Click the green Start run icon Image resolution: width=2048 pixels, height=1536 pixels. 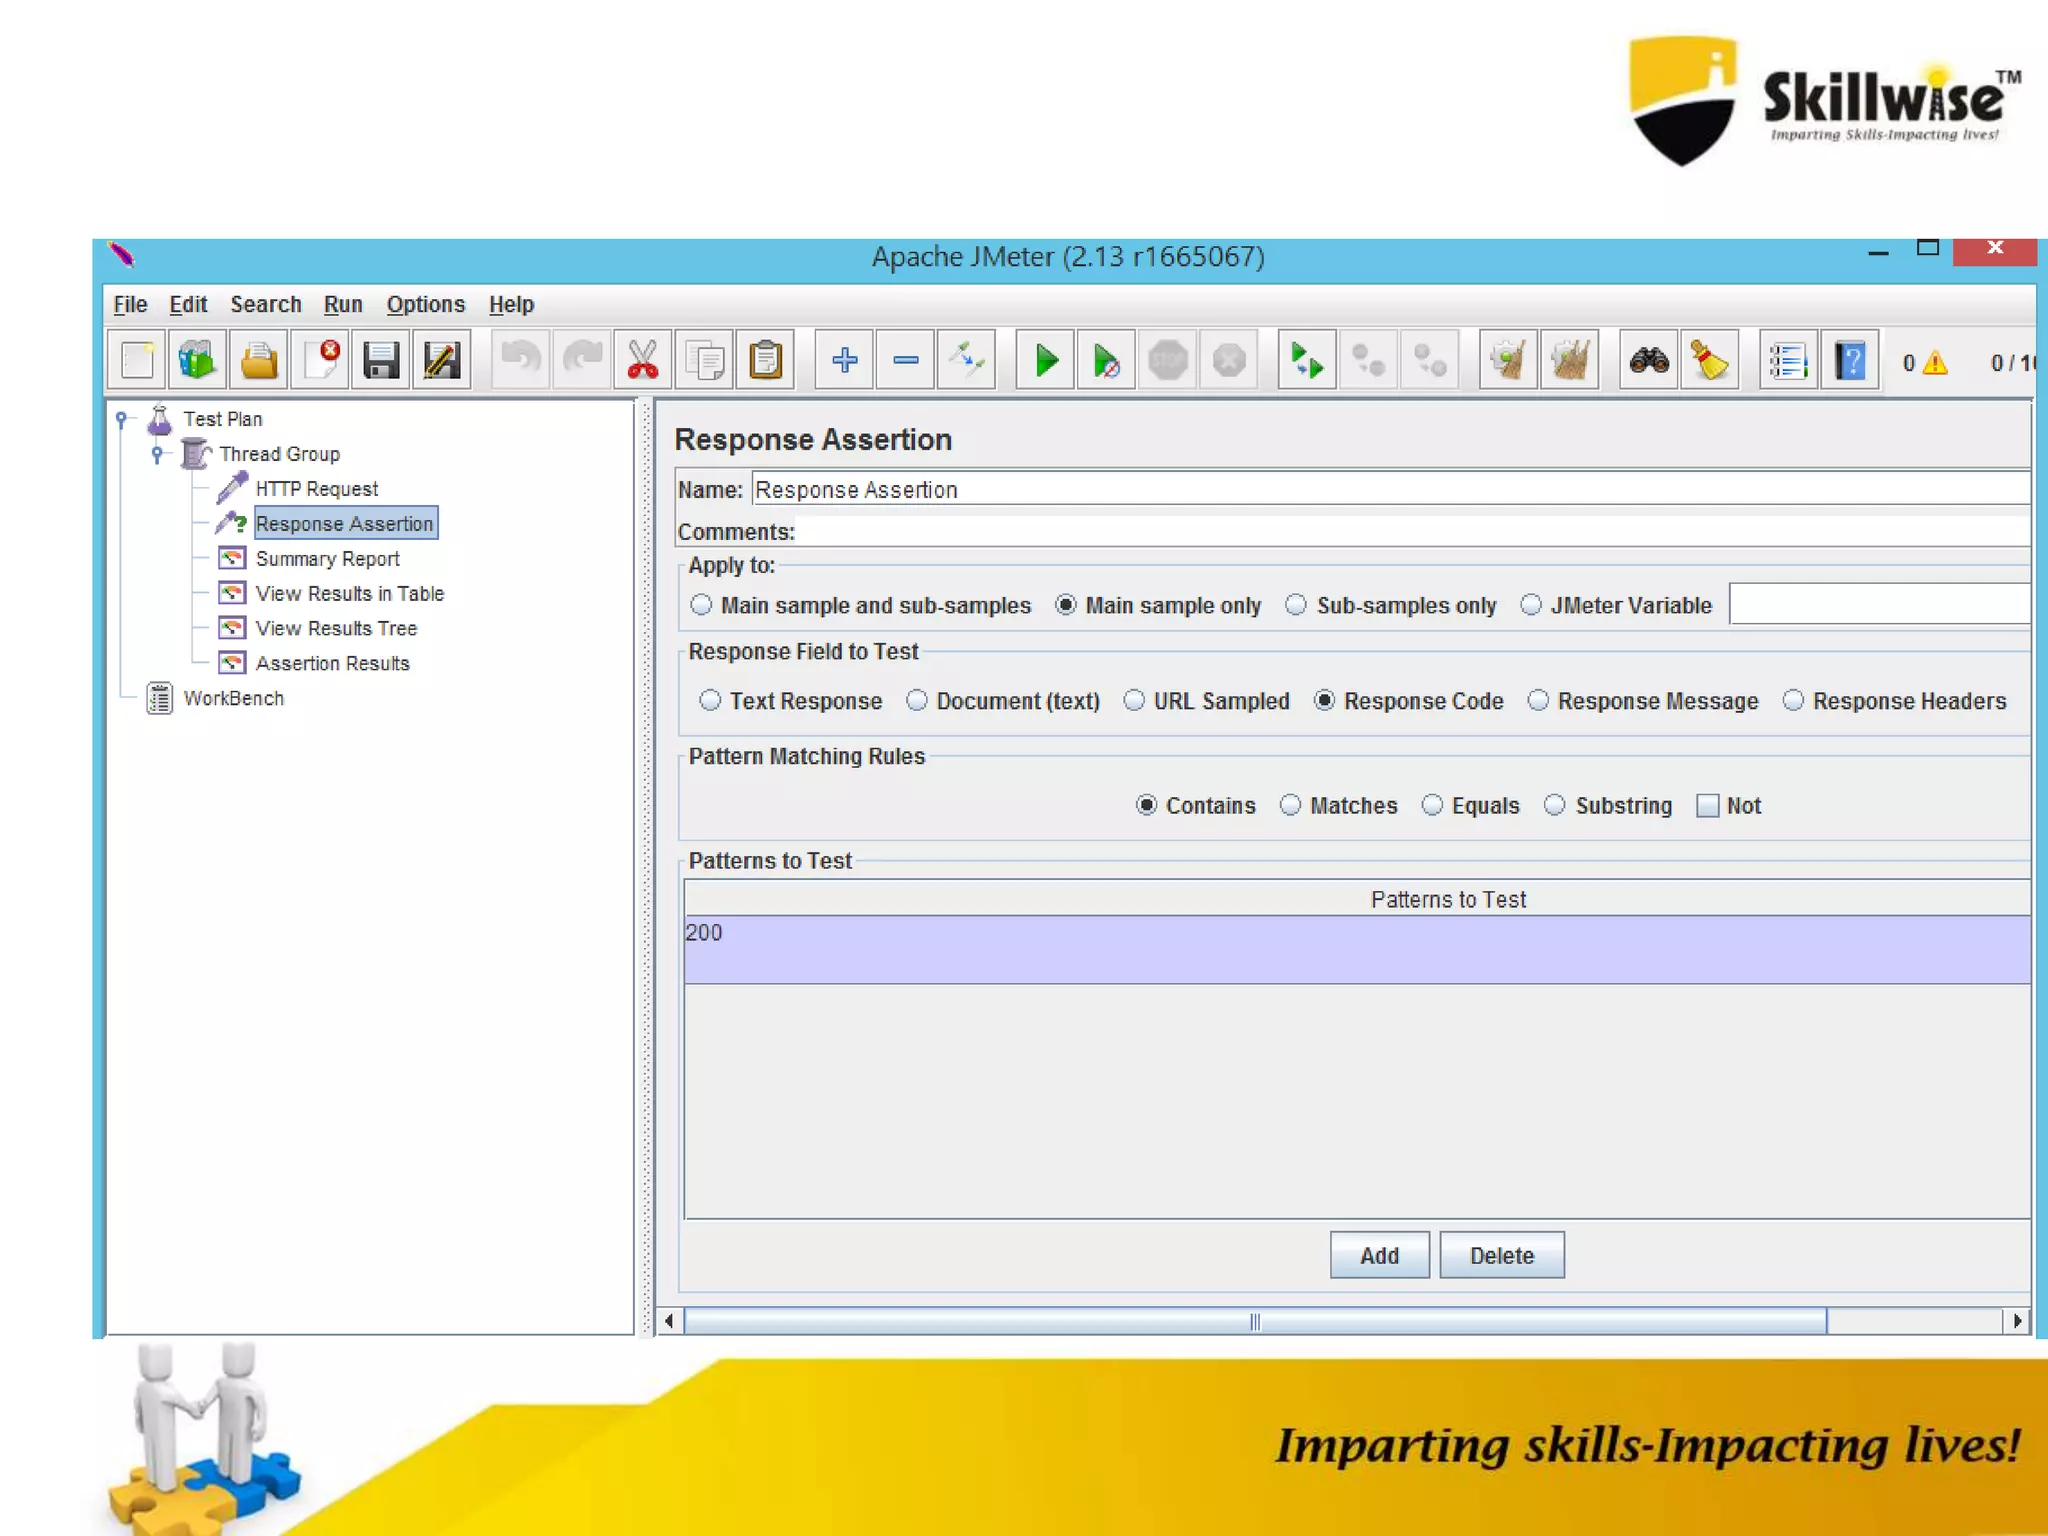pos(1045,360)
